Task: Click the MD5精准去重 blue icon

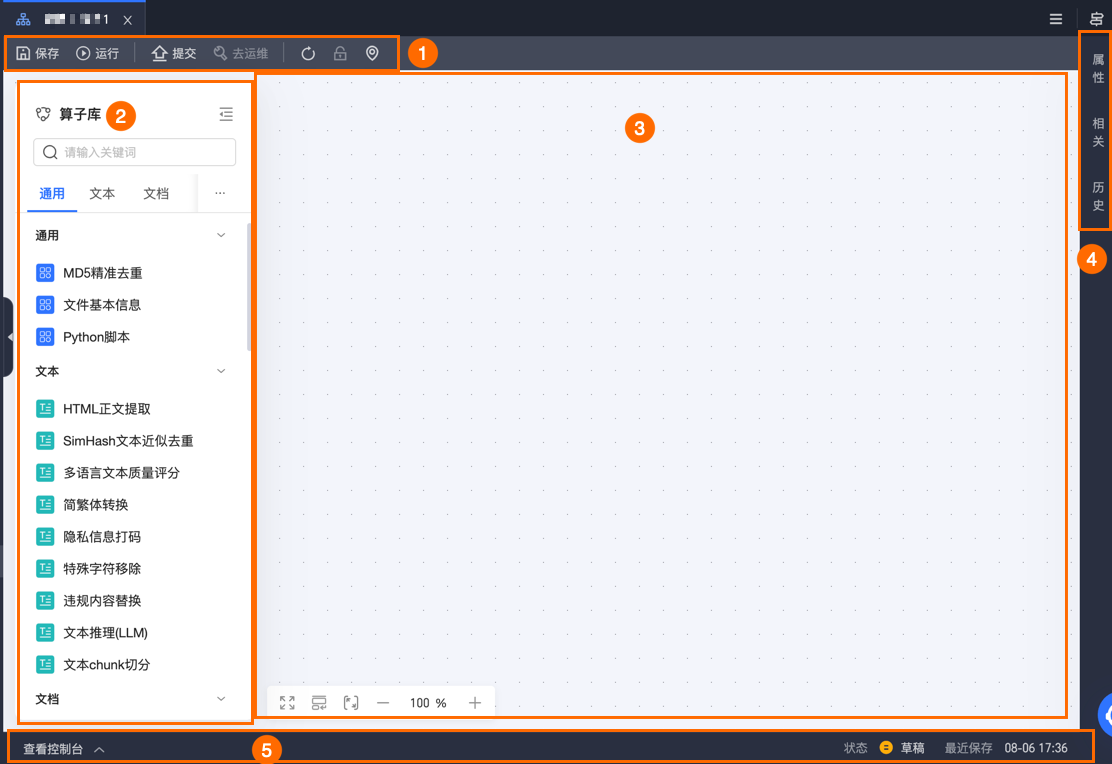Action: pyautogui.click(x=45, y=272)
